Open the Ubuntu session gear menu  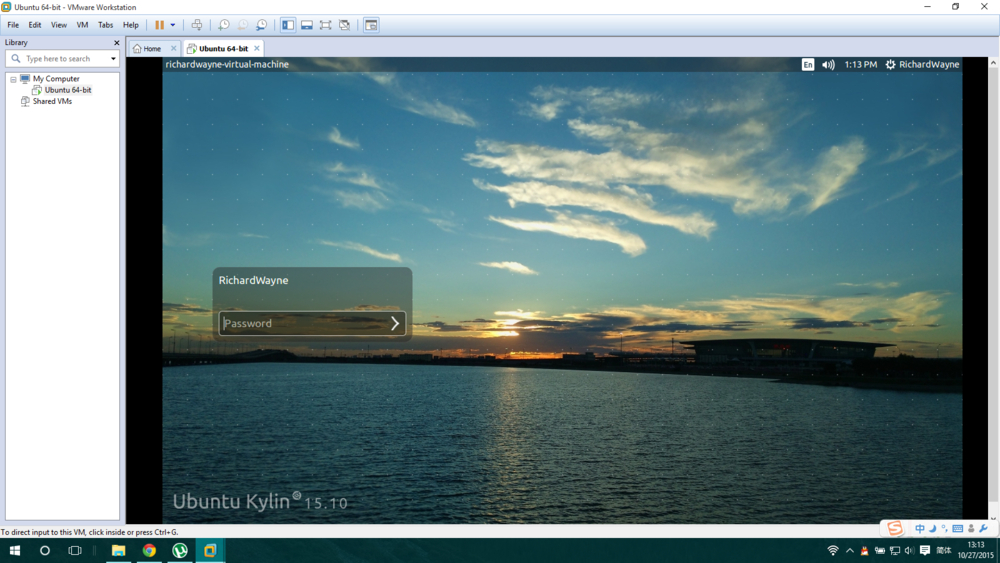(x=891, y=64)
